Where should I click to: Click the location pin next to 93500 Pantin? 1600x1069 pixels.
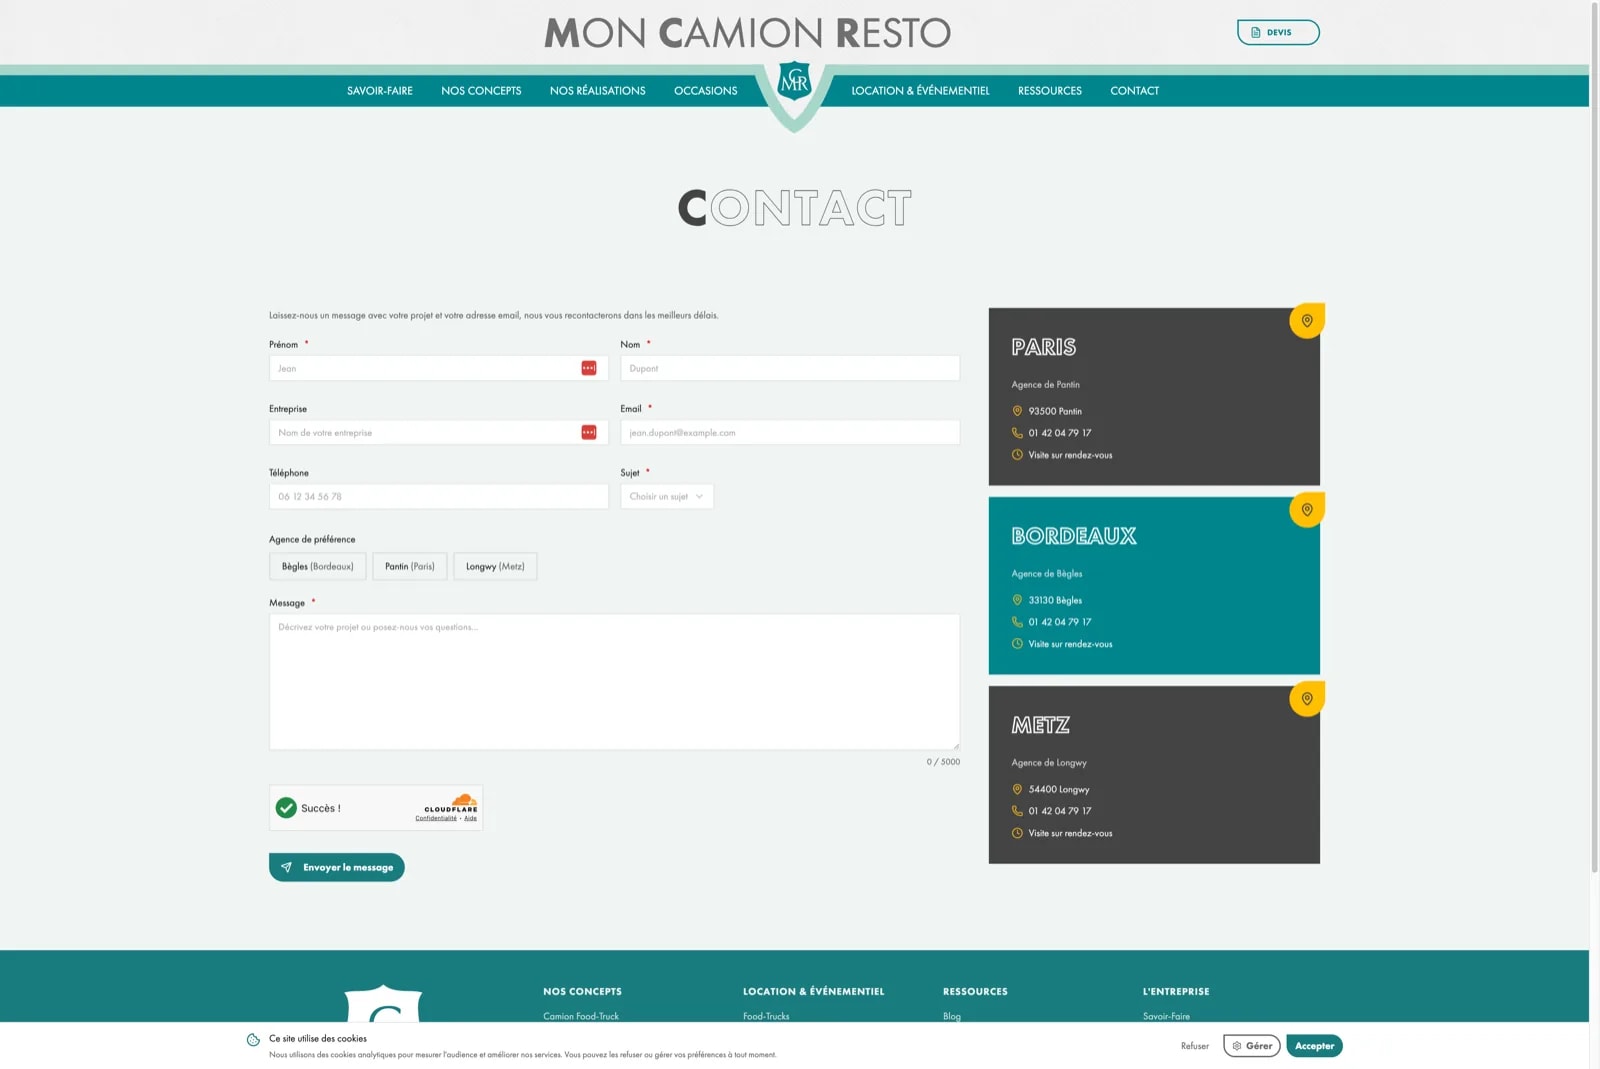coord(1017,411)
